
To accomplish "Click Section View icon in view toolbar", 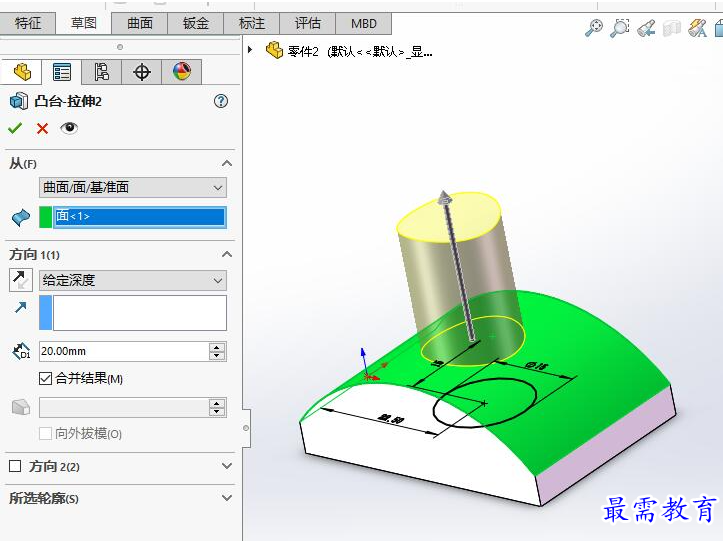I will (x=672, y=28).
